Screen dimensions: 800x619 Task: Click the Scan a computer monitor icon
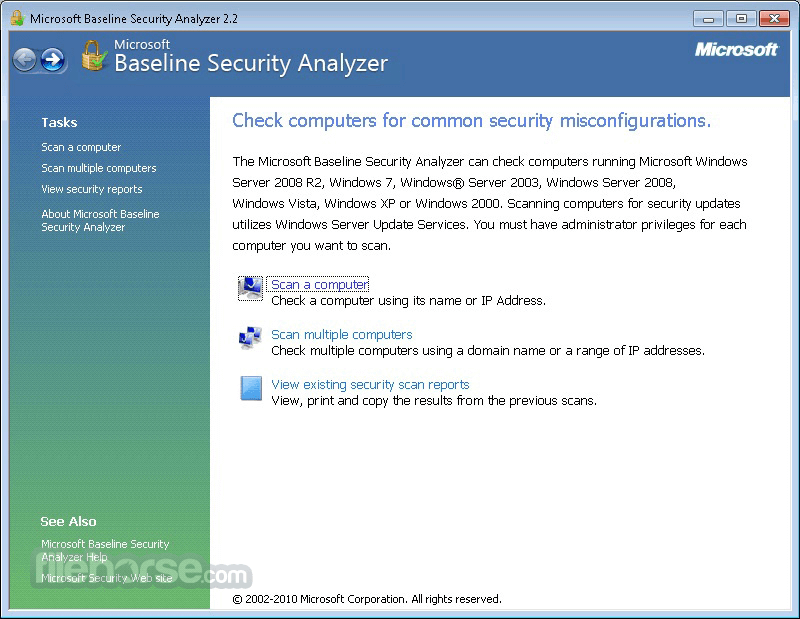pyautogui.click(x=251, y=288)
